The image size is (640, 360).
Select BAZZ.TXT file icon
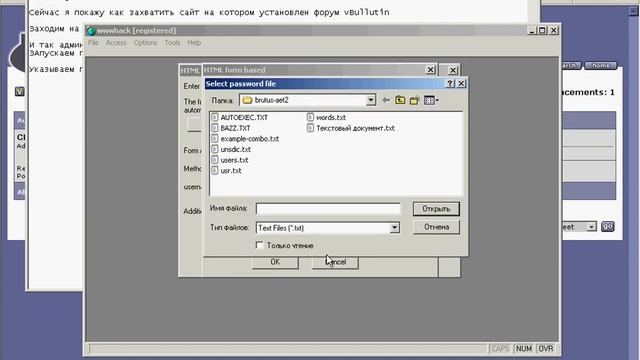[x=215, y=128]
